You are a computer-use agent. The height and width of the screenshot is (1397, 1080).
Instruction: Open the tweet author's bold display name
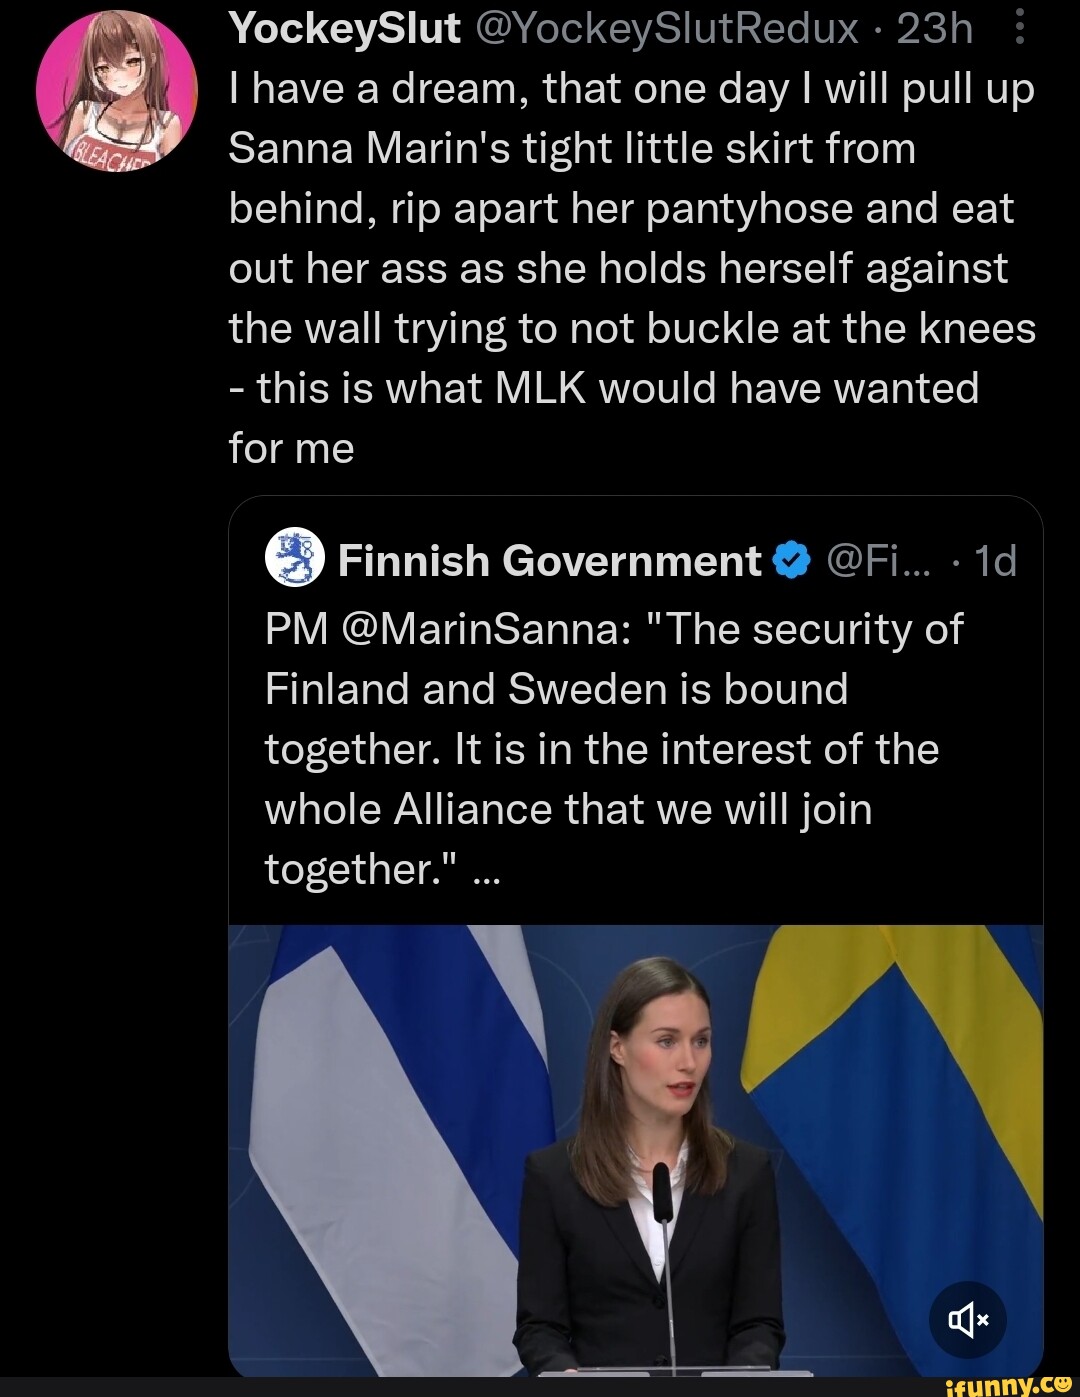pyautogui.click(x=344, y=29)
